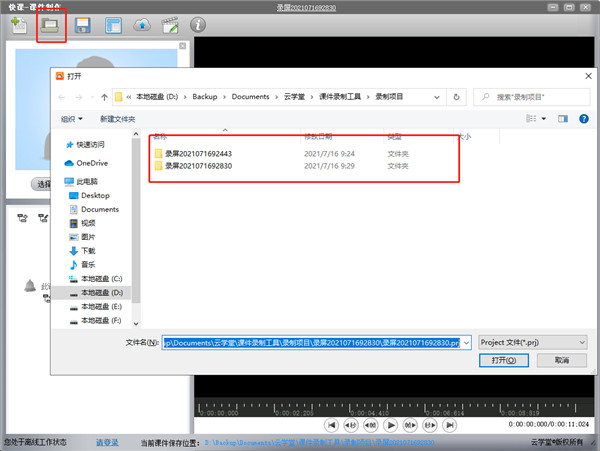Jump to end of video
600x451 pixels.
pos(450,425)
